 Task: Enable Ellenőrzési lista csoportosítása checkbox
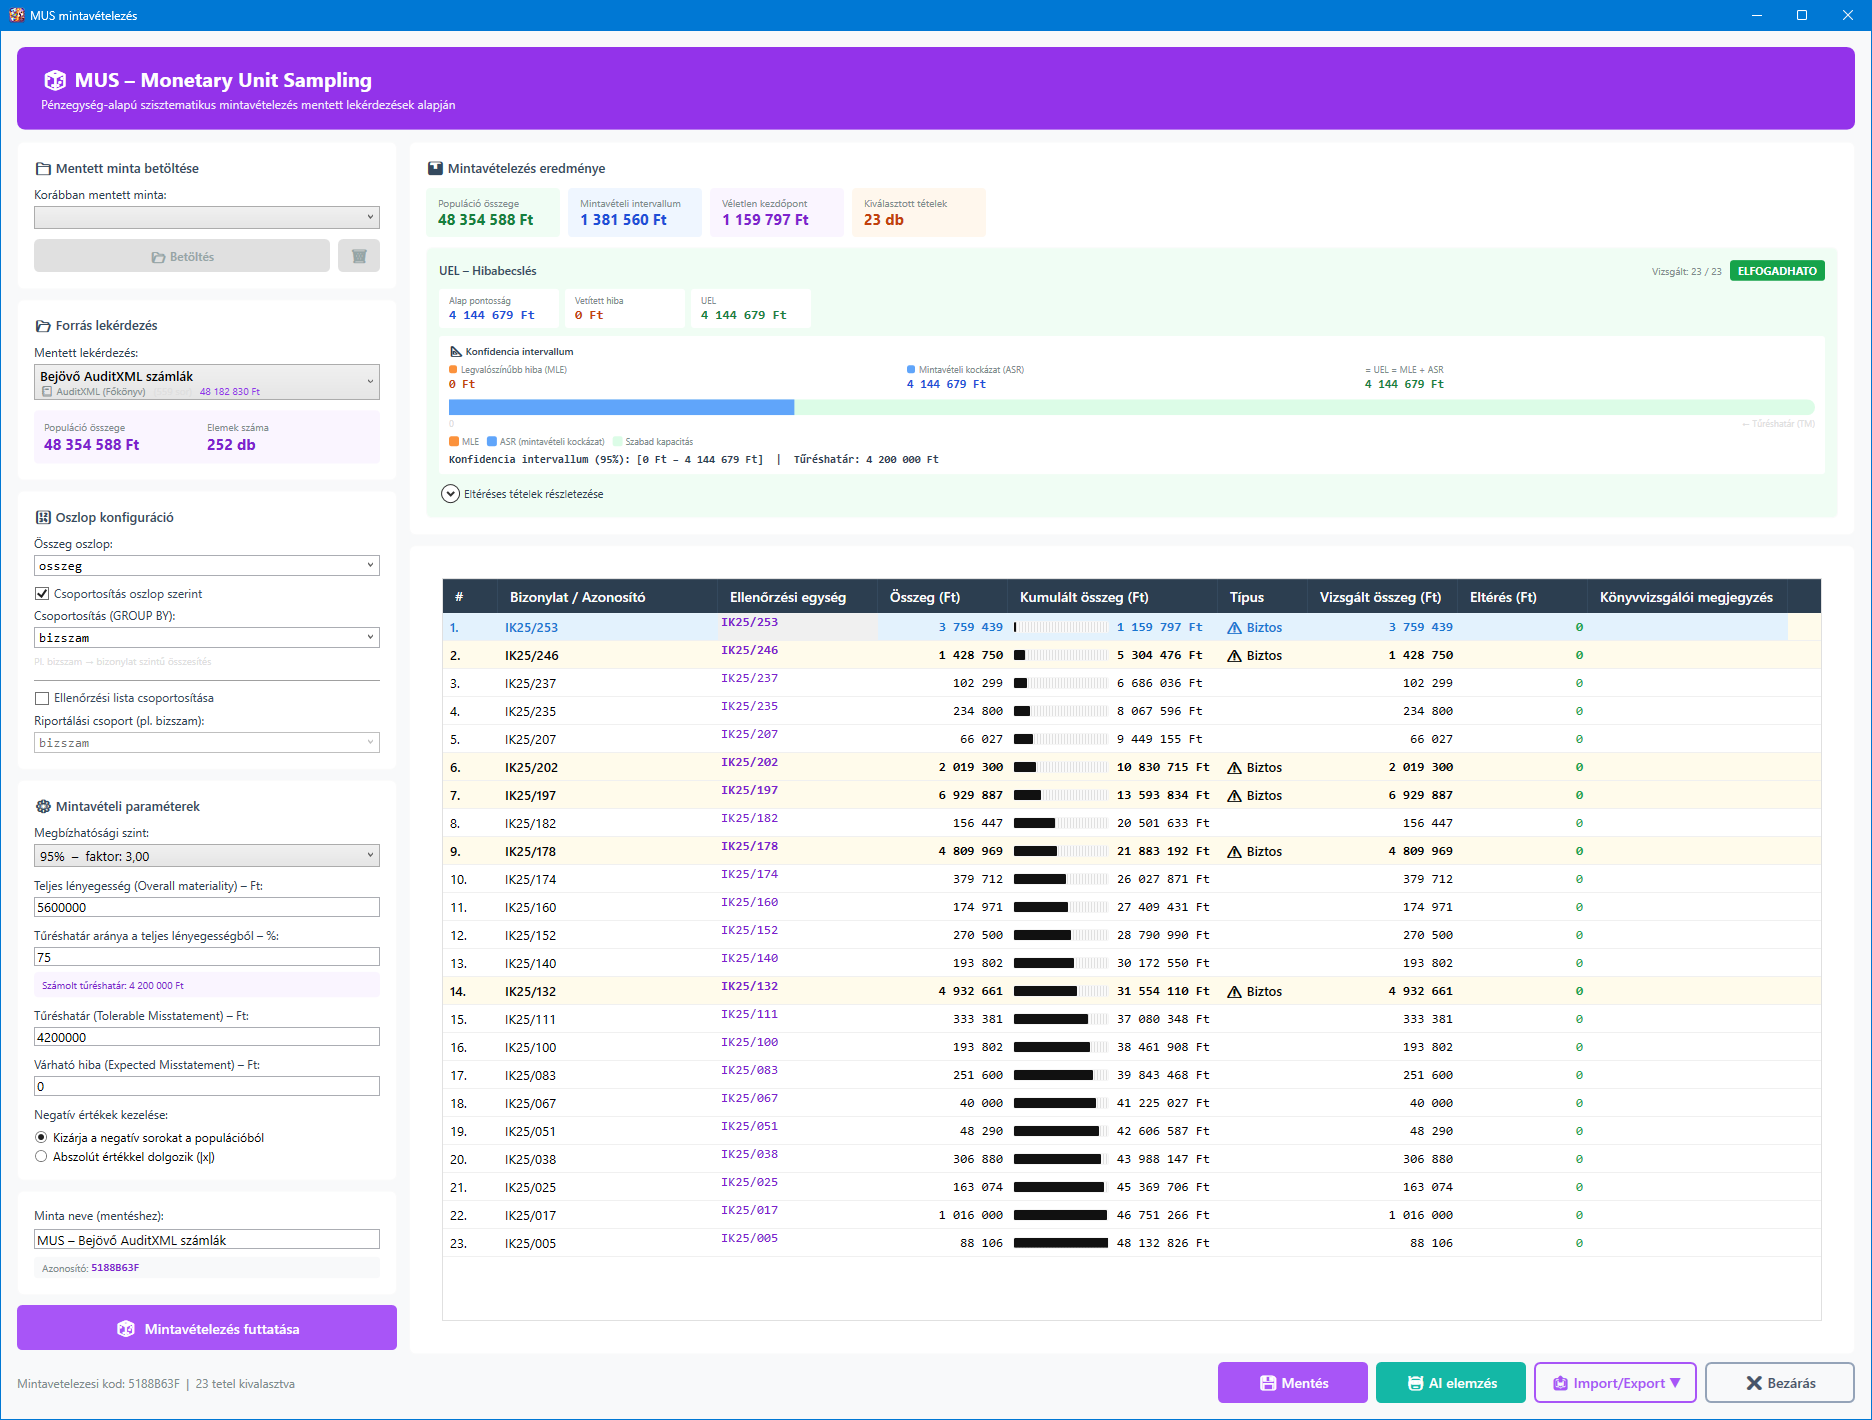point(42,698)
